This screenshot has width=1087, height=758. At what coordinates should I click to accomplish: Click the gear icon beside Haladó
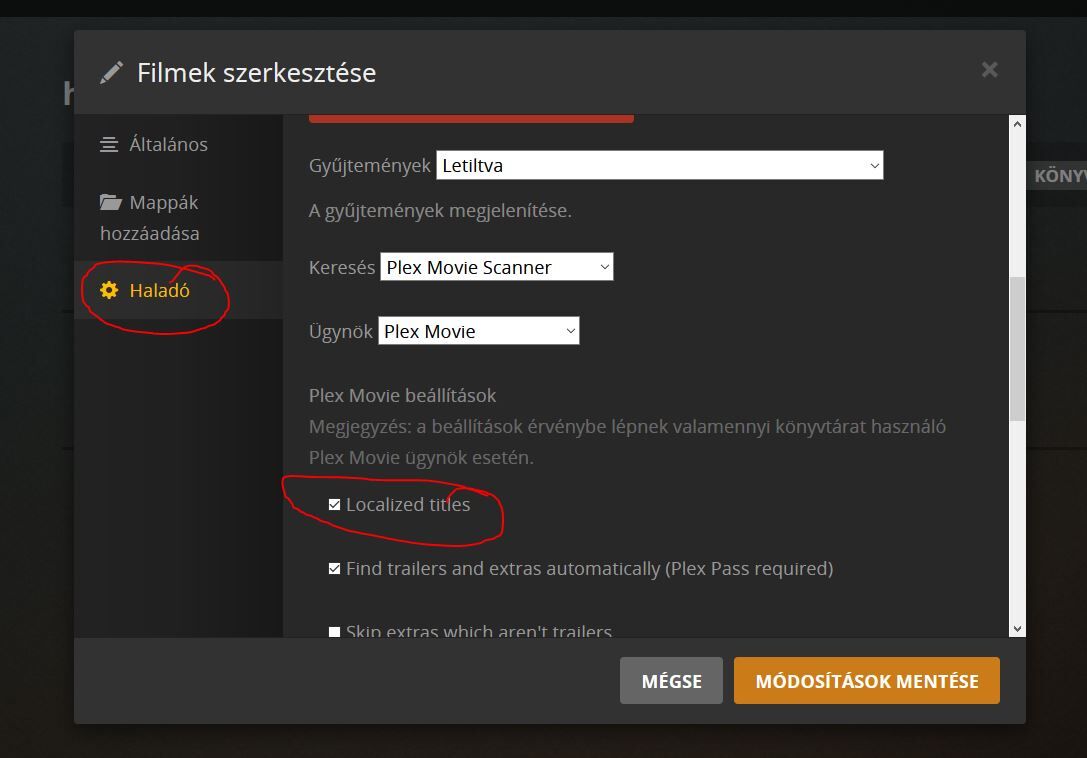click(x=109, y=290)
